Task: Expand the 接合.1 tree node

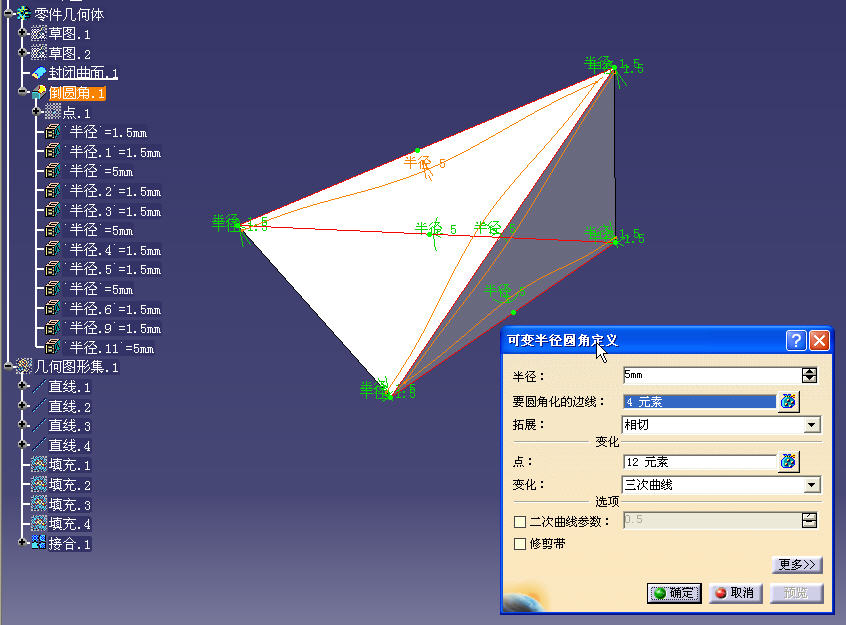Action: click(22, 542)
